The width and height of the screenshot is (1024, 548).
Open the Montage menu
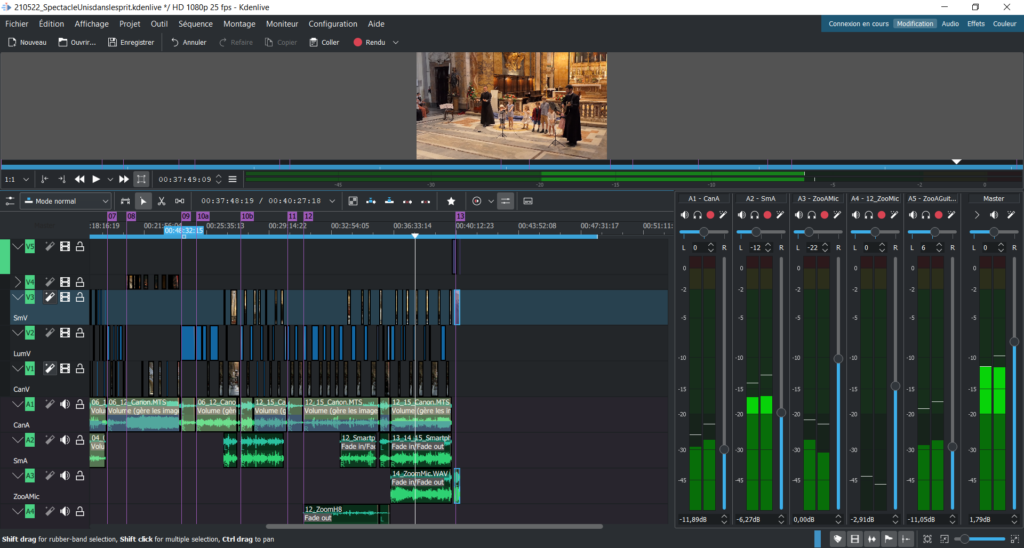tap(239, 24)
